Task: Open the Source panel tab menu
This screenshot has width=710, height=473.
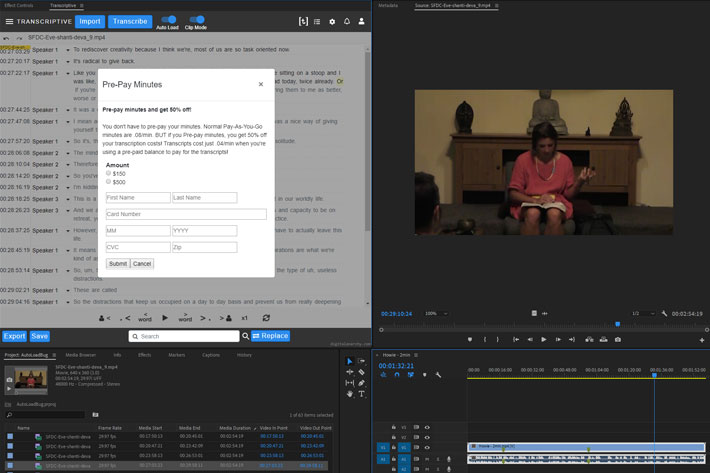Action: click(x=496, y=5)
